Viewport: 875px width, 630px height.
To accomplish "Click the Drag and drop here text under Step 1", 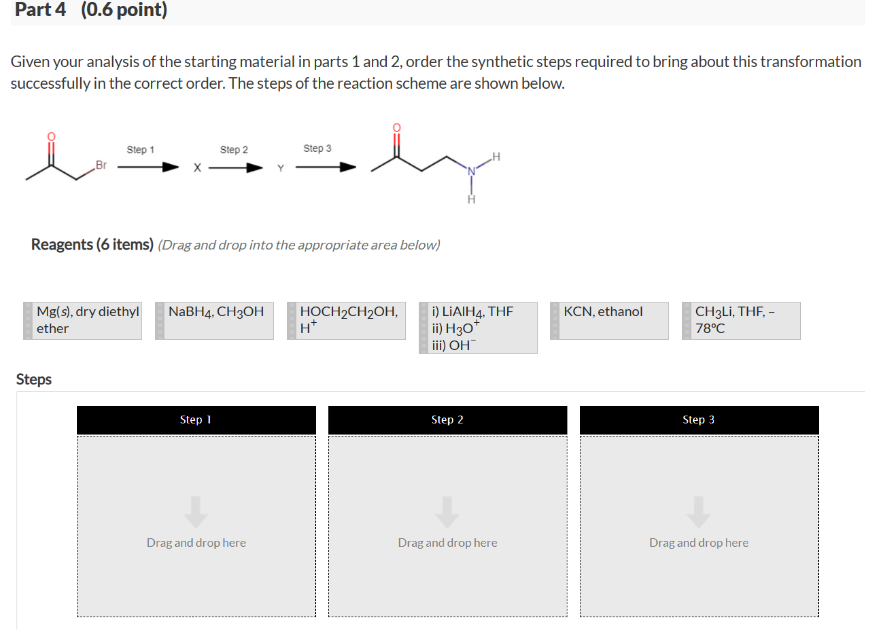I will [196, 542].
